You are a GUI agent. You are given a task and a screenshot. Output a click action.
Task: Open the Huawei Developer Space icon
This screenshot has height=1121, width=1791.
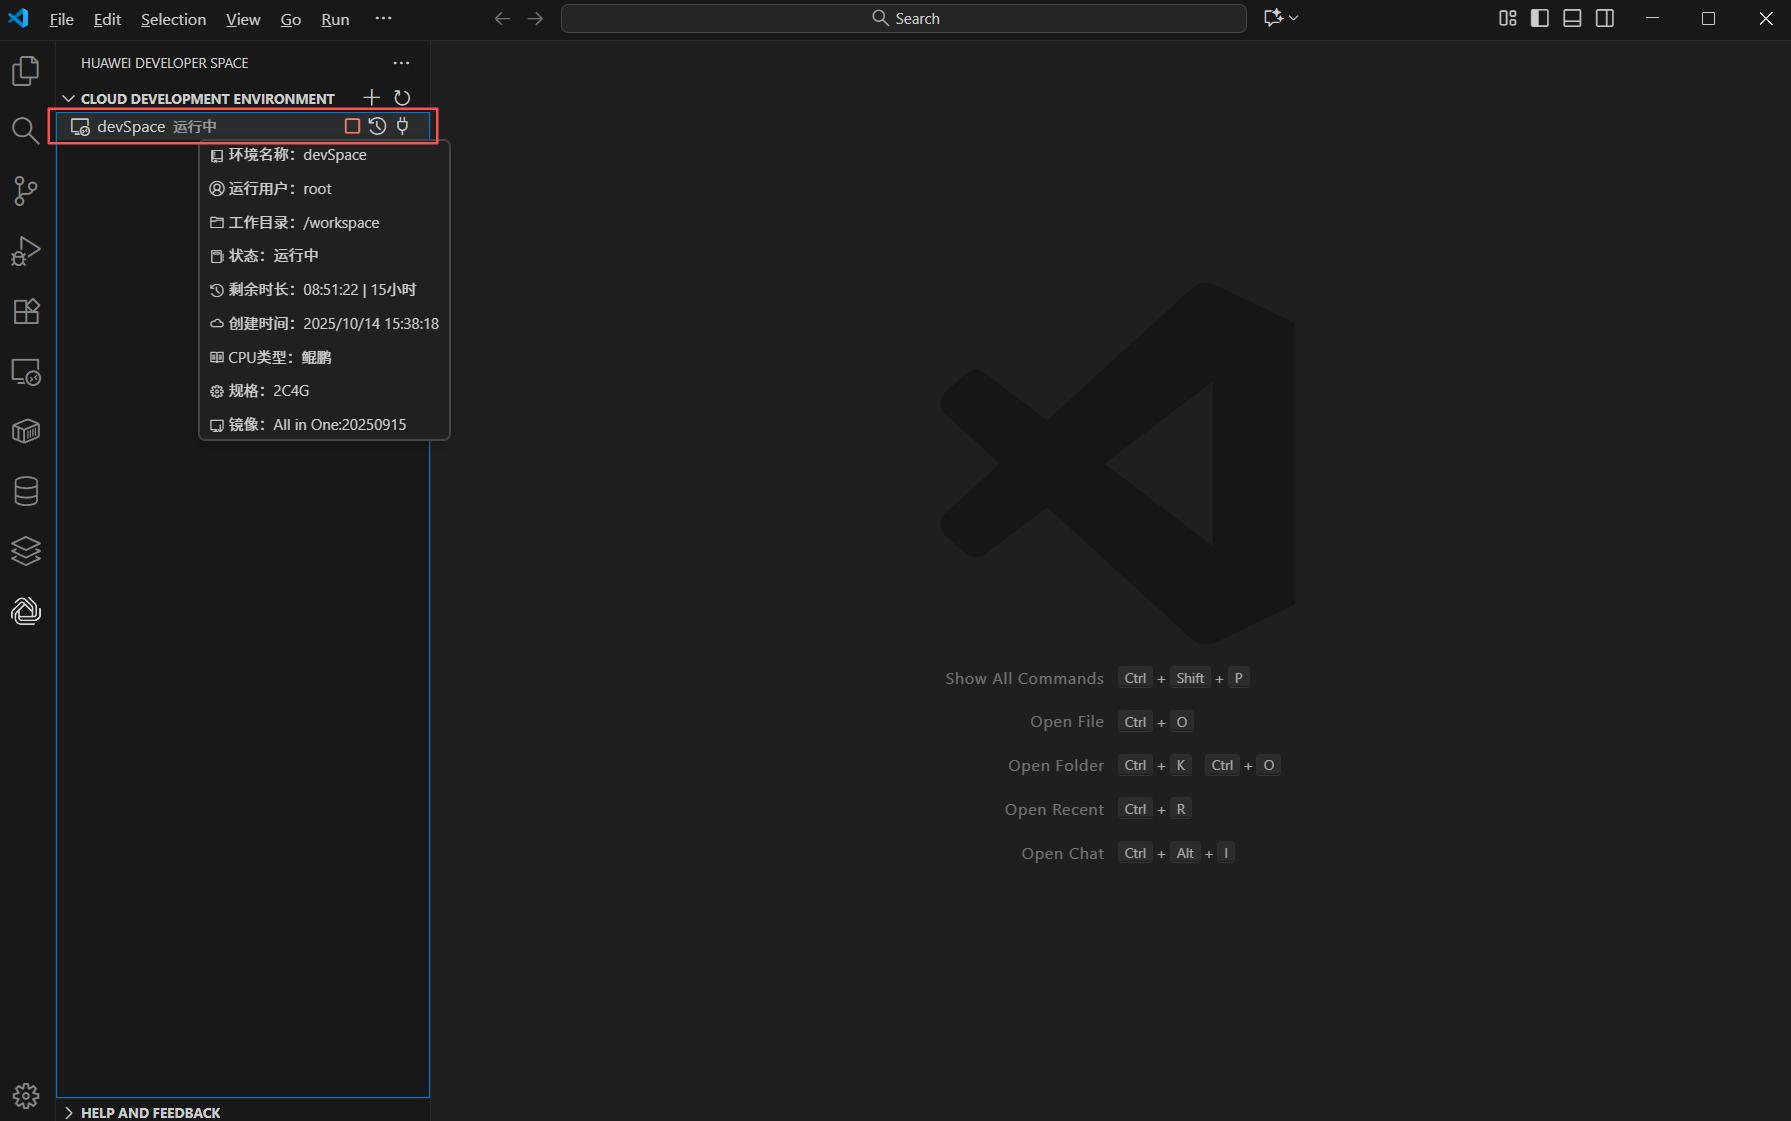click(x=26, y=611)
